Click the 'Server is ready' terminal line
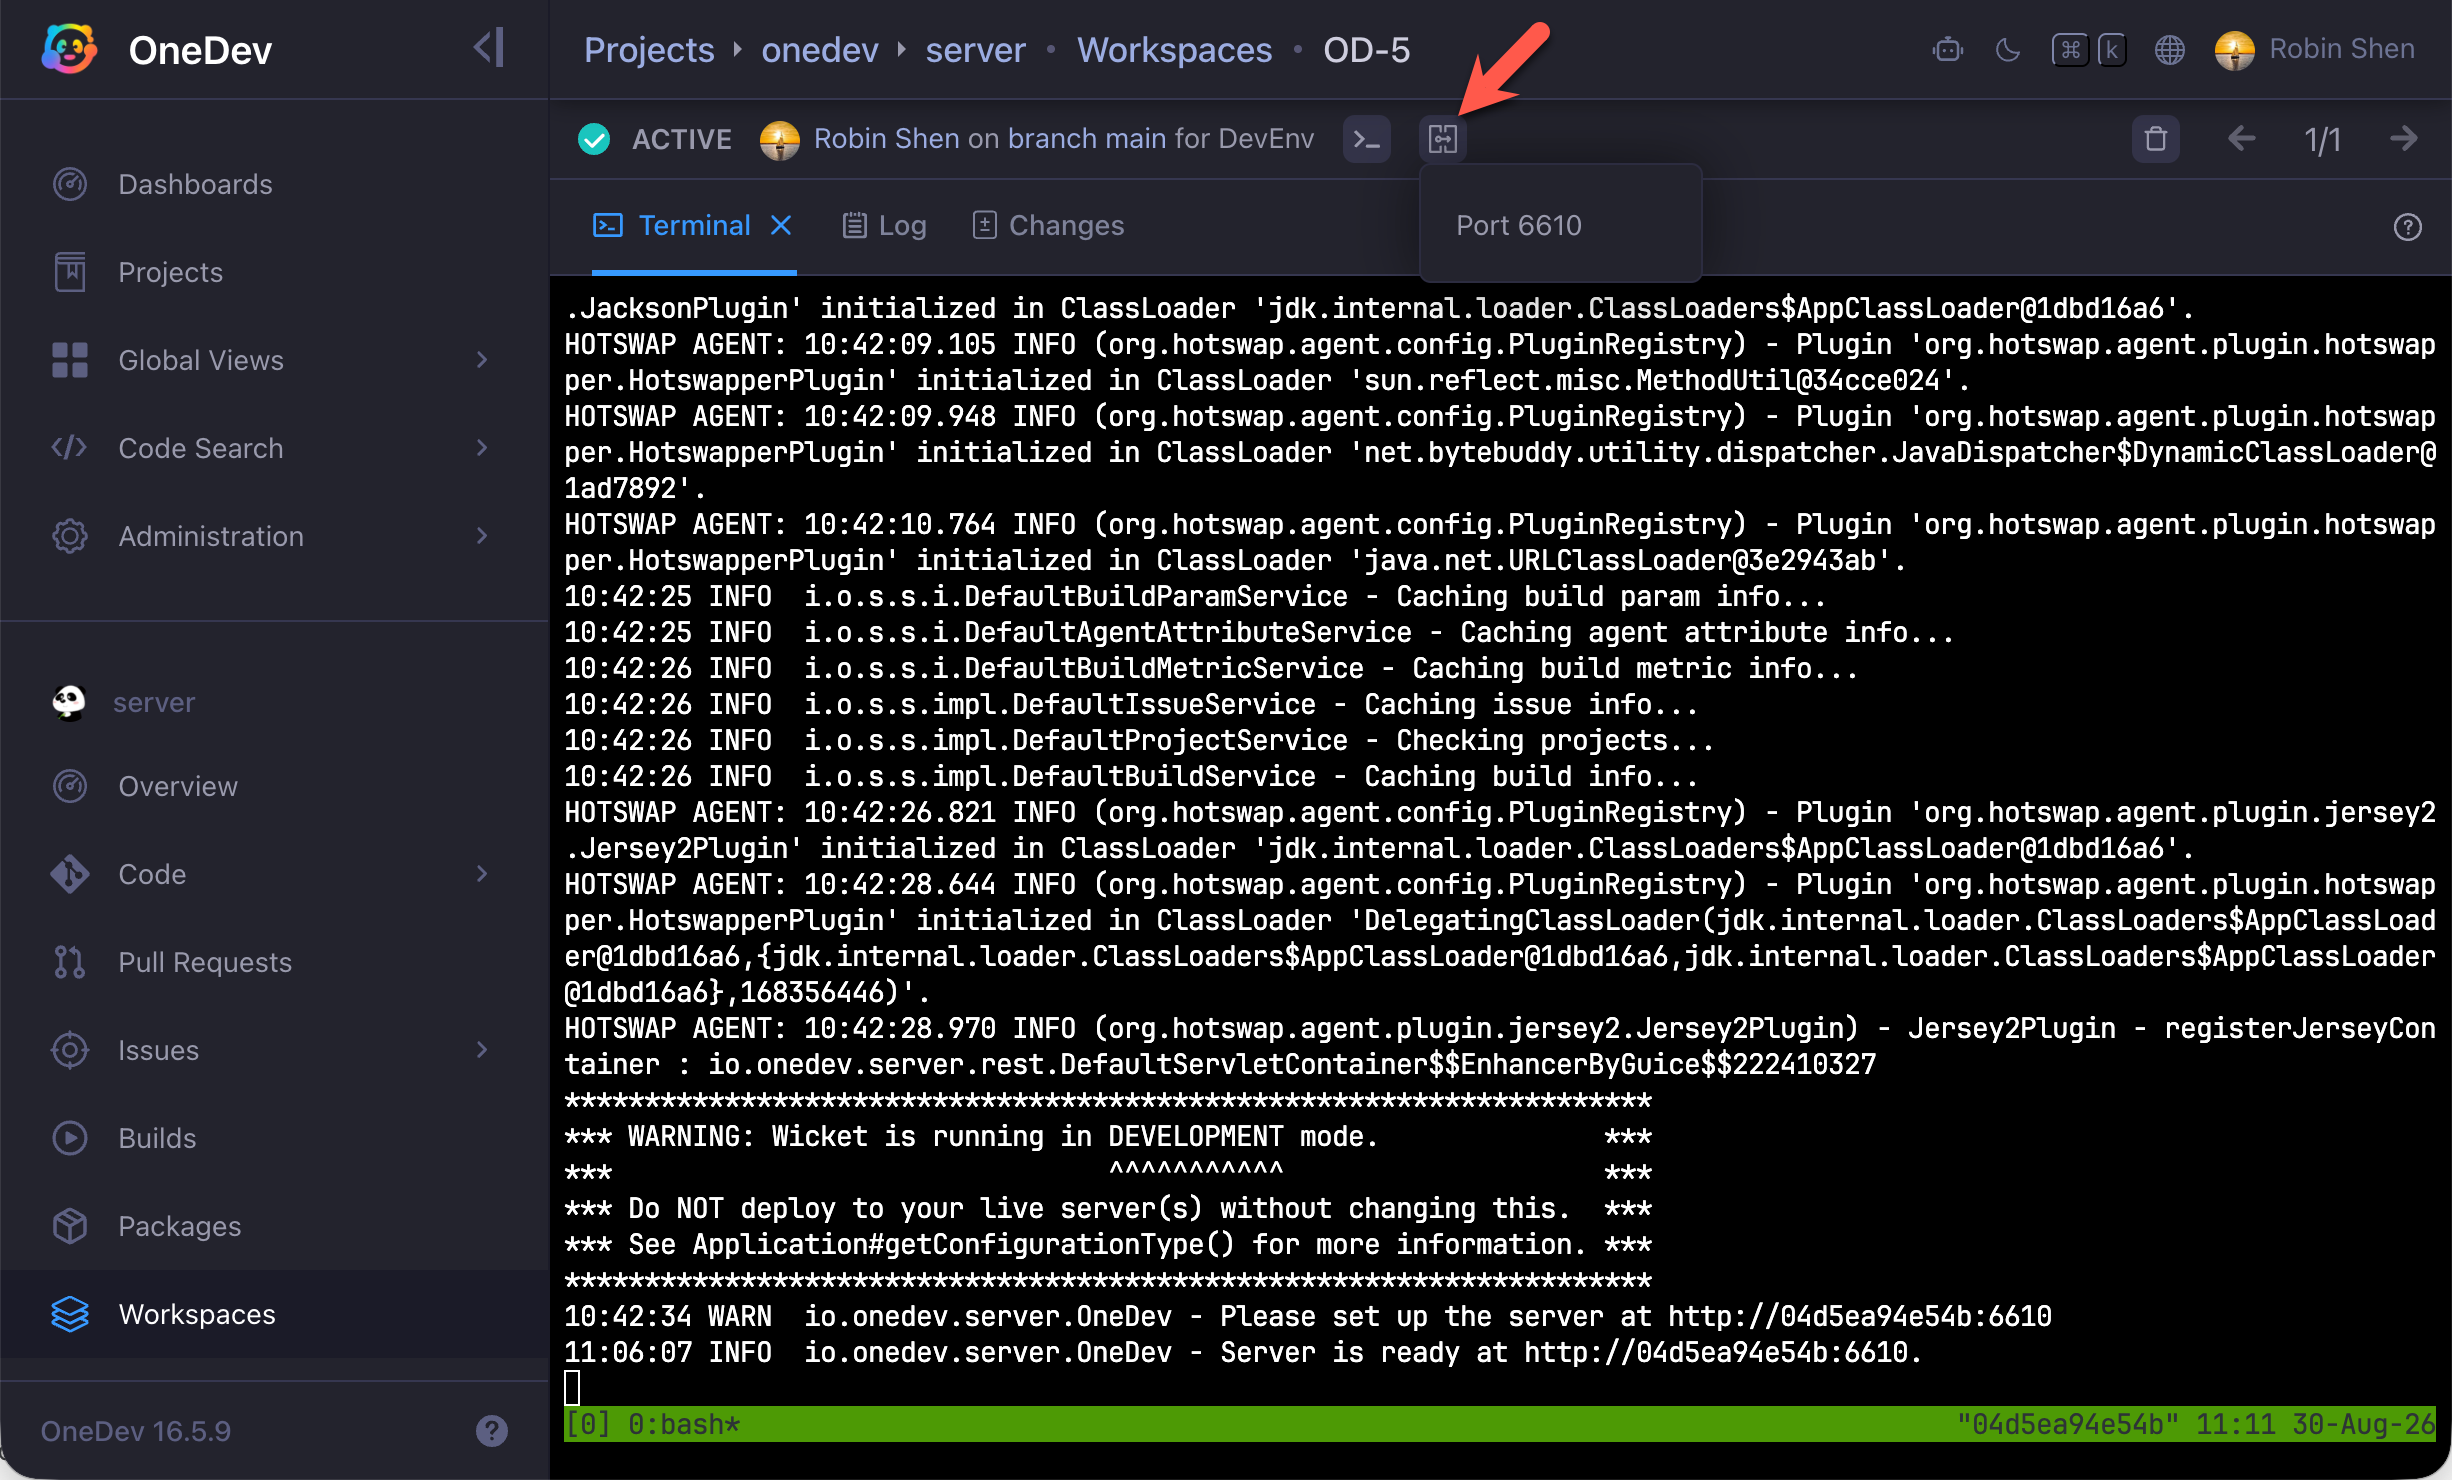Viewport: 2452px width, 1480px height. coord(1243,1352)
